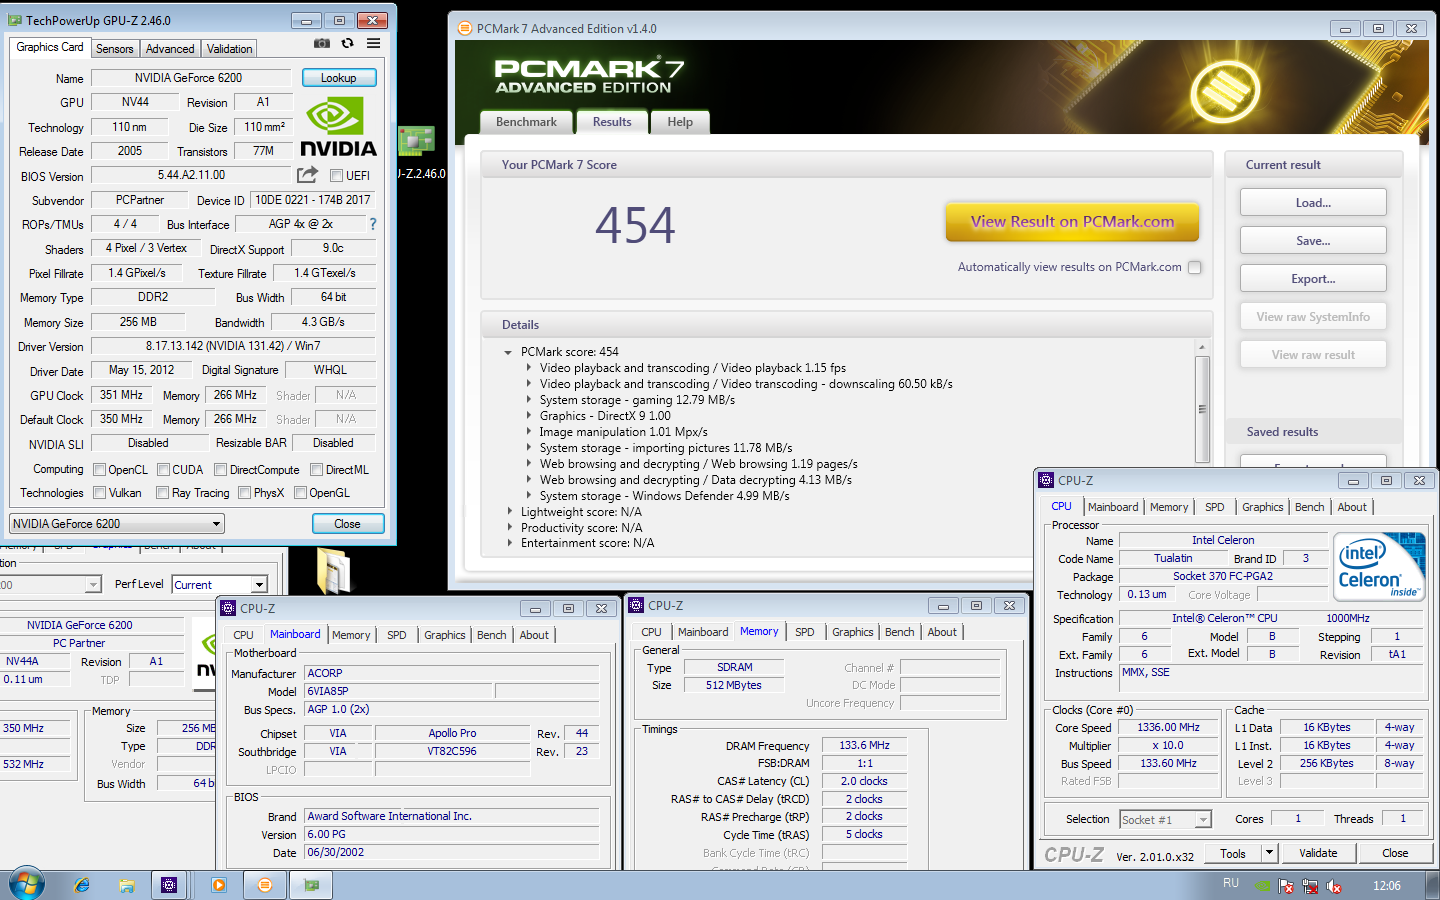This screenshot has height=900, width=1440.
Task: Switch to GPU-Z taskbar button
Action: 311,885
